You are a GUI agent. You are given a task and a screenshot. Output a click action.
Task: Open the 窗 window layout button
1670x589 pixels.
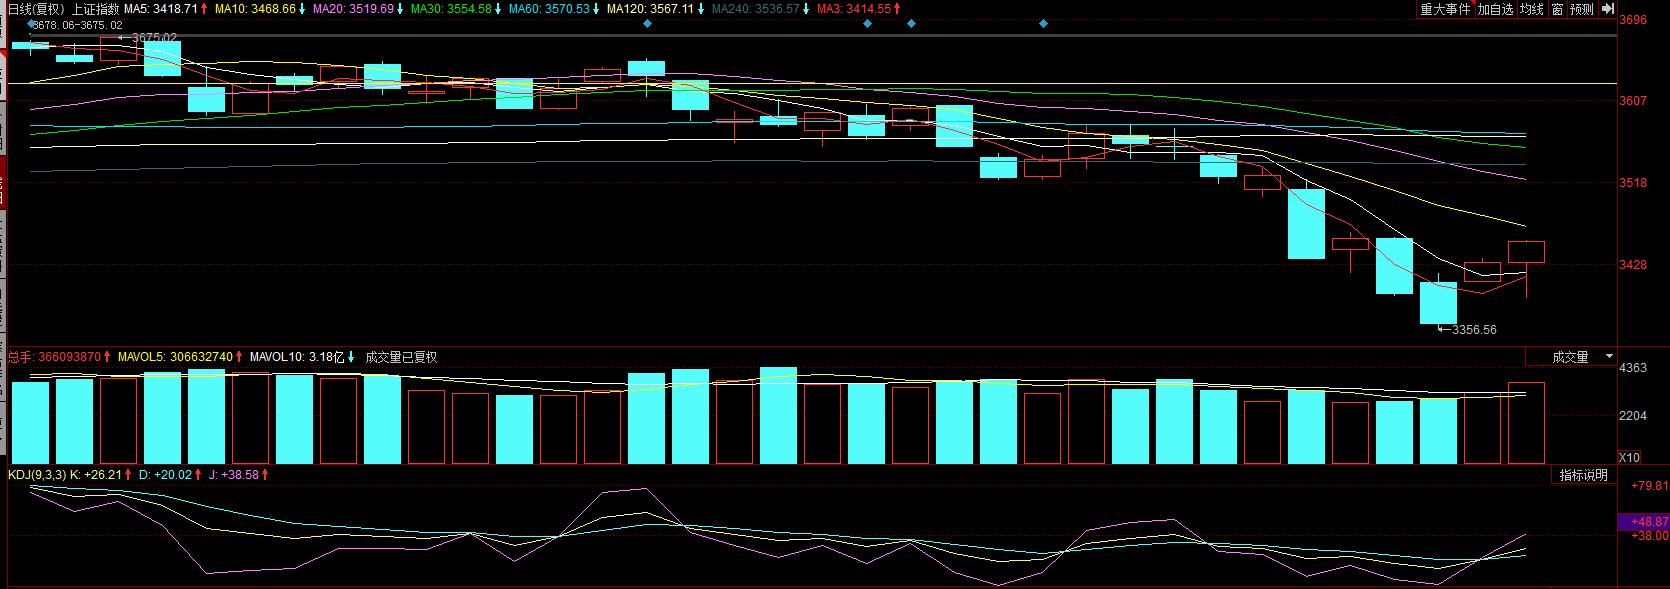(1557, 9)
